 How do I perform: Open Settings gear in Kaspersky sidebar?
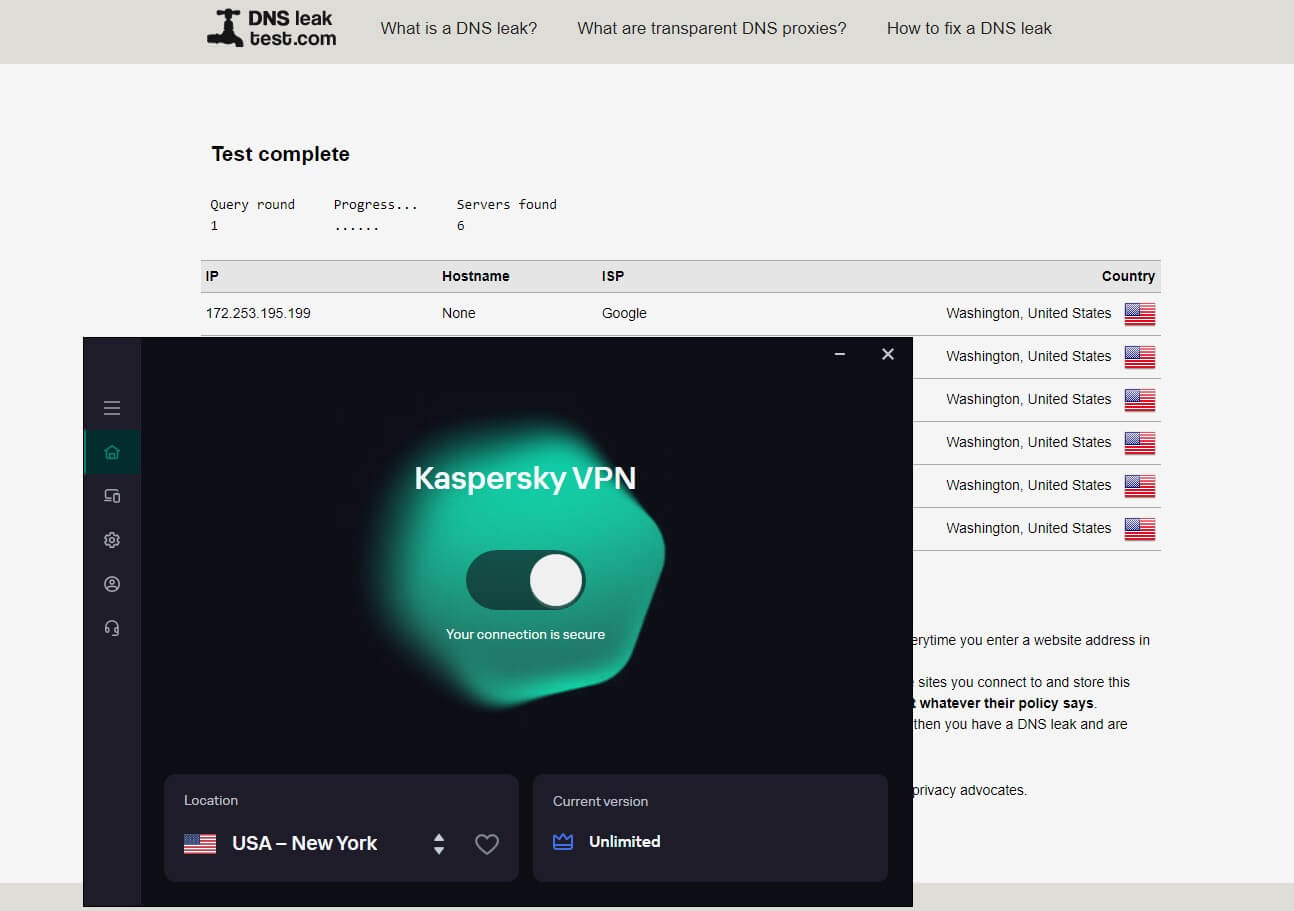[112, 540]
